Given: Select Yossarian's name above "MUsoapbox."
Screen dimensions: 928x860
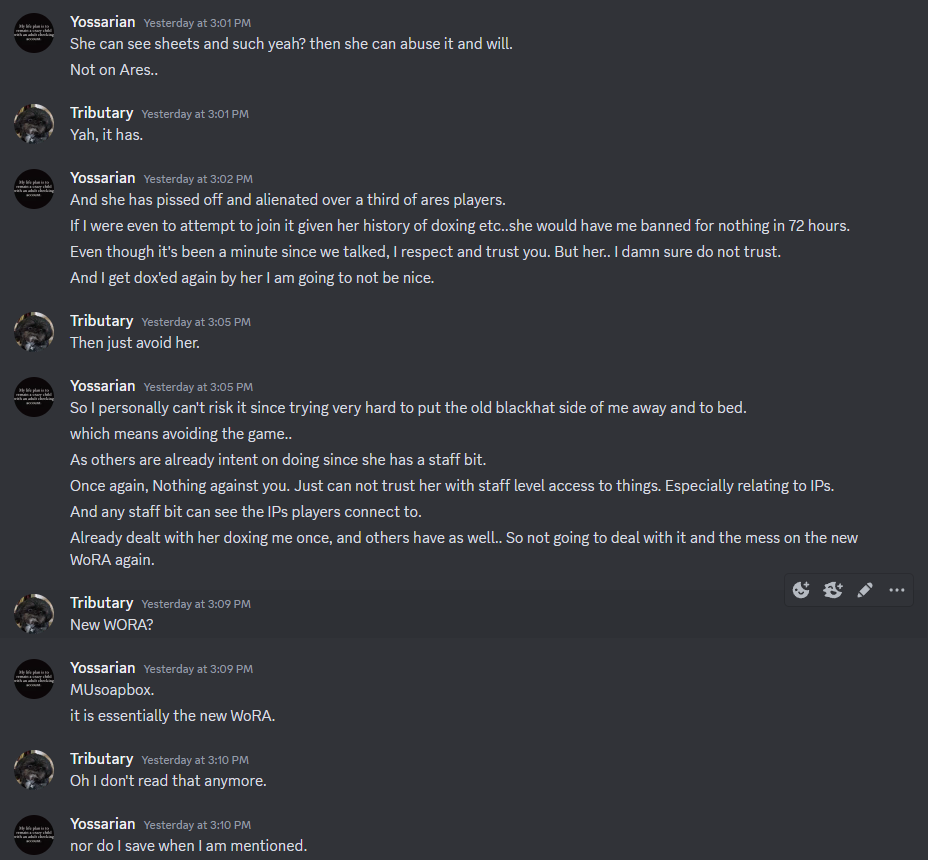Looking at the screenshot, I should point(102,667).
